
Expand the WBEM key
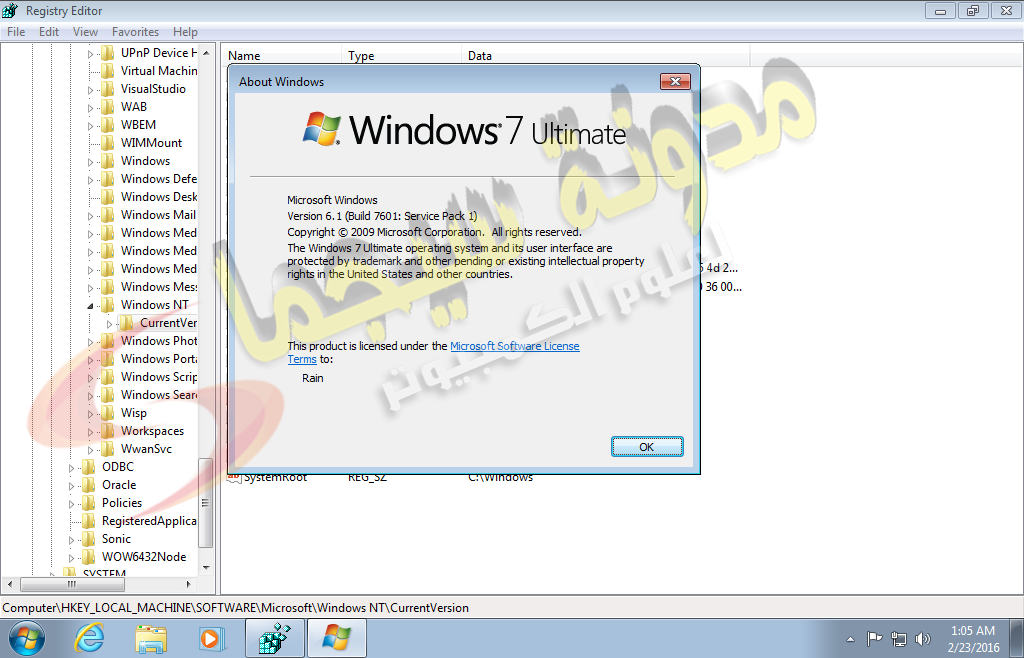point(90,125)
